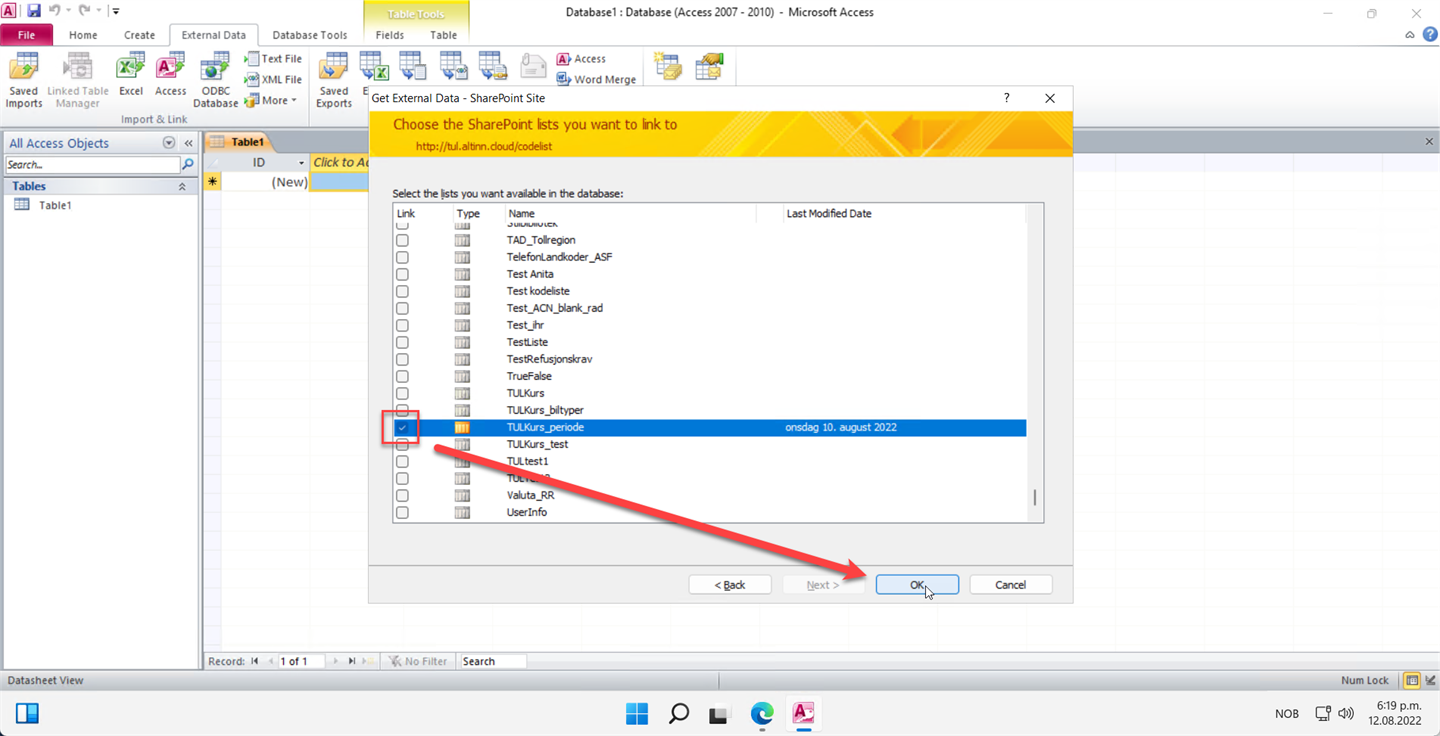
Task: Open Task View on taskbar
Action: 720,713
